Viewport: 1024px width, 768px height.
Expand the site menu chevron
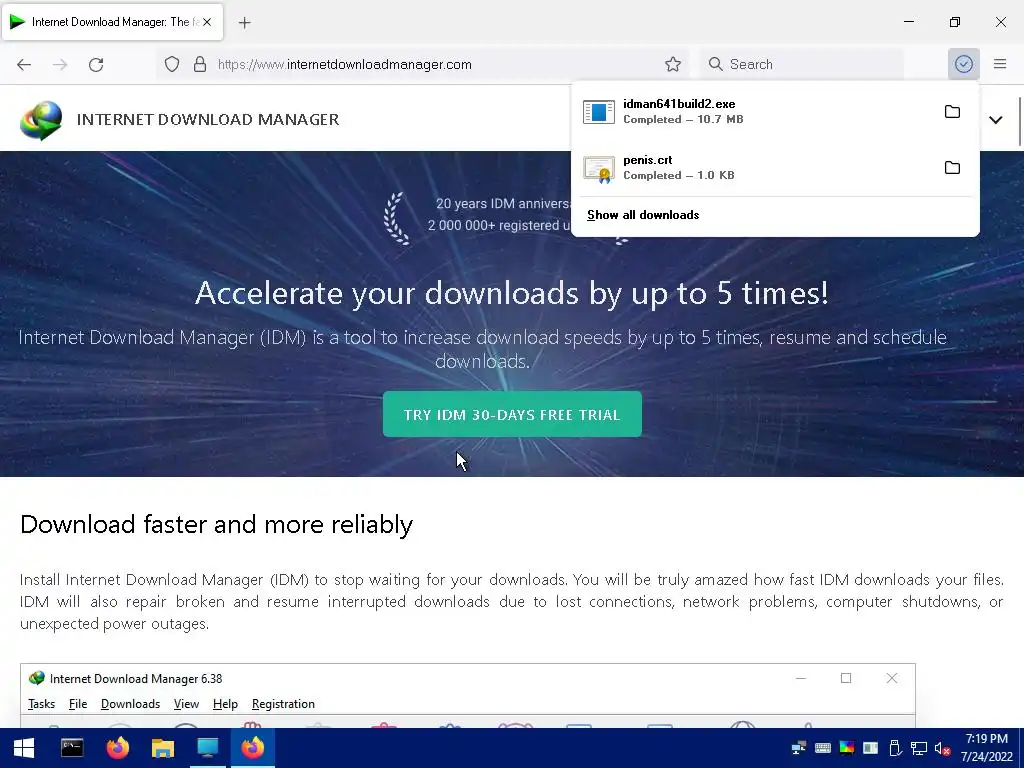point(995,120)
